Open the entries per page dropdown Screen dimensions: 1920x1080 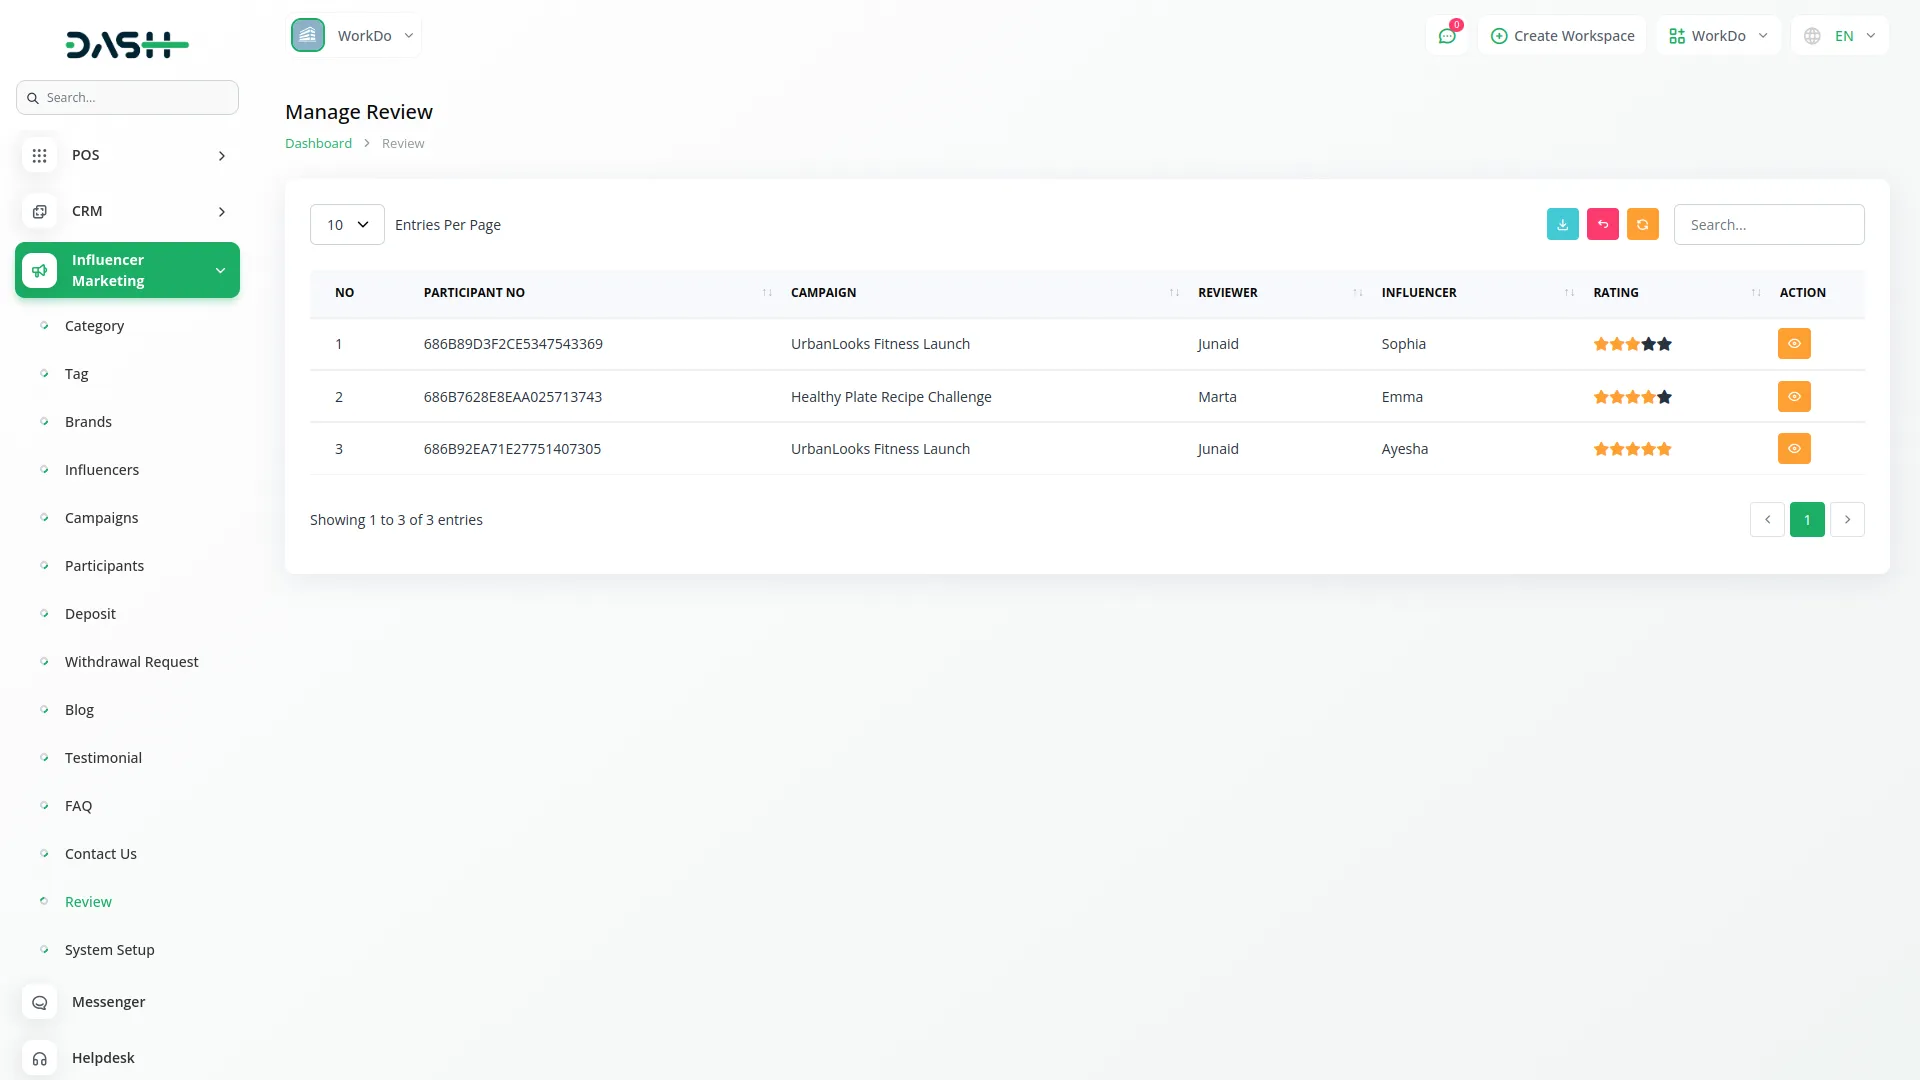[x=347, y=225]
